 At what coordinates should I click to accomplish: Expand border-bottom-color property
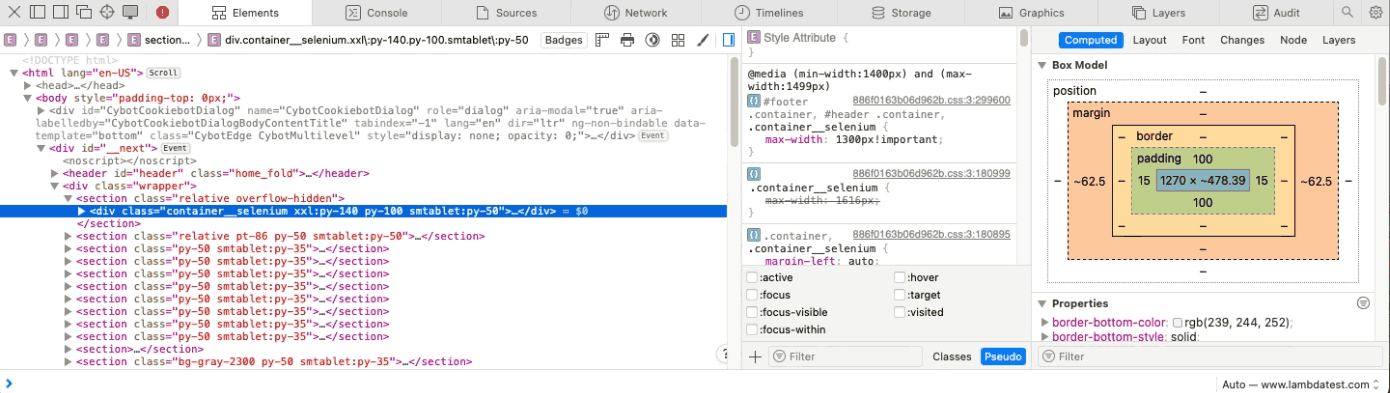pyautogui.click(x=1046, y=322)
